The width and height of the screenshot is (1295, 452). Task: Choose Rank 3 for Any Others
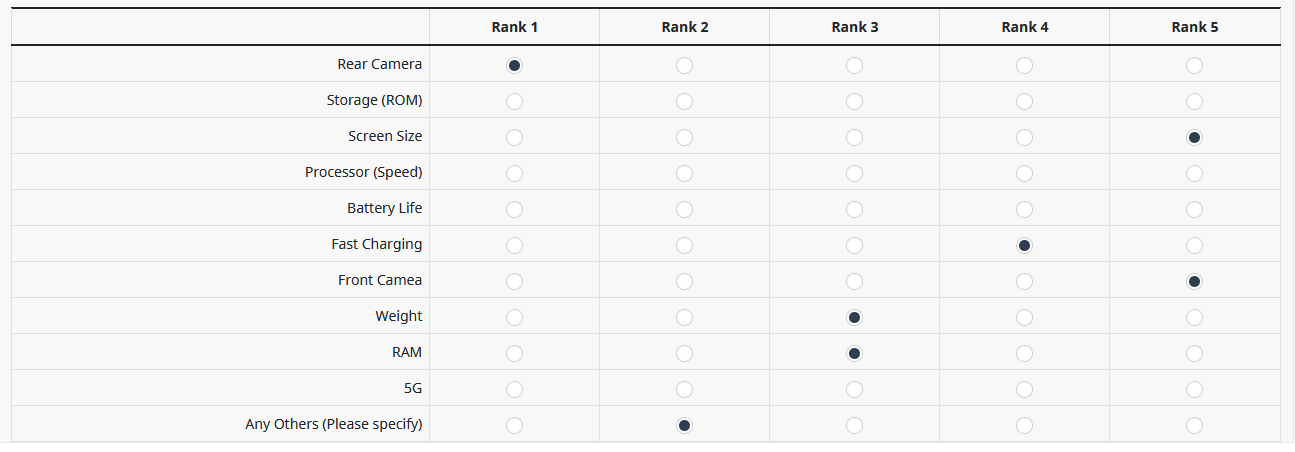tap(854, 426)
